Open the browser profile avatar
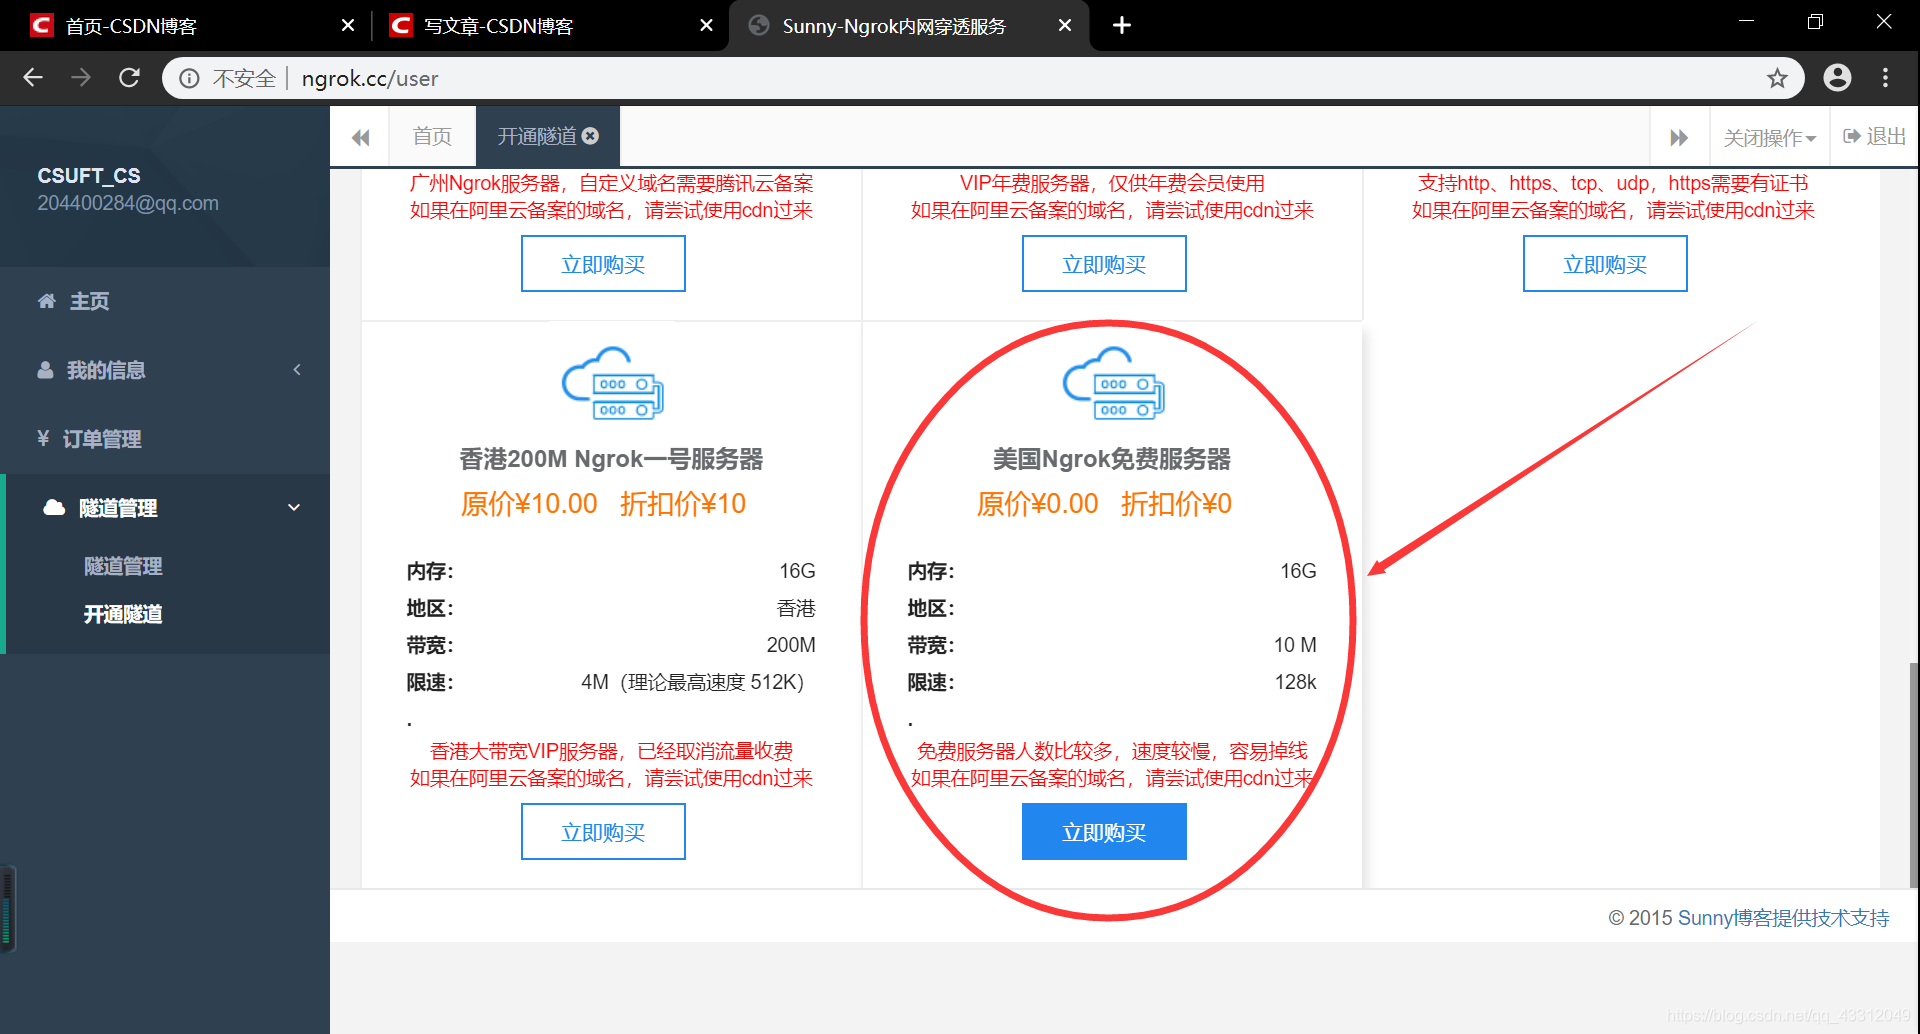Image resolution: width=1920 pixels, height=1034 pixels. point(1837,78)
